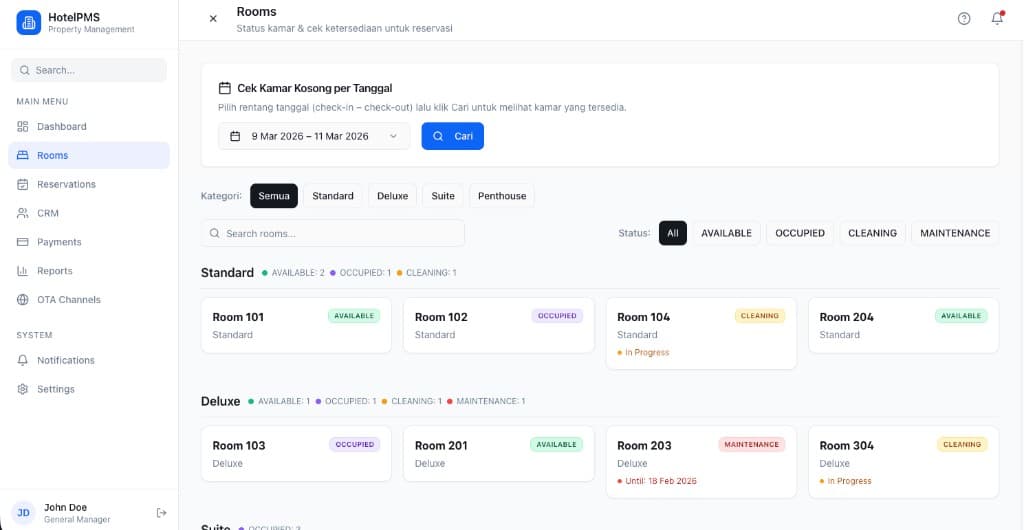
Task: Click the blue Cari search button
Action: coord(452,136)
